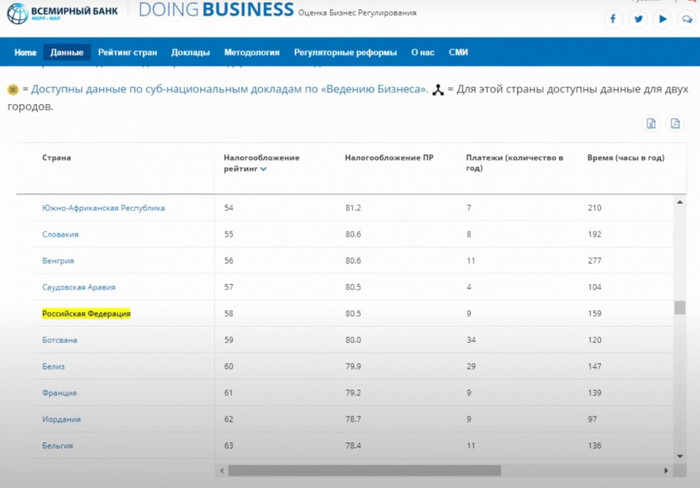Viewport: 700px width, 488px height.
Task: Open the Российская Федерация country link
Action: [86, 314]
